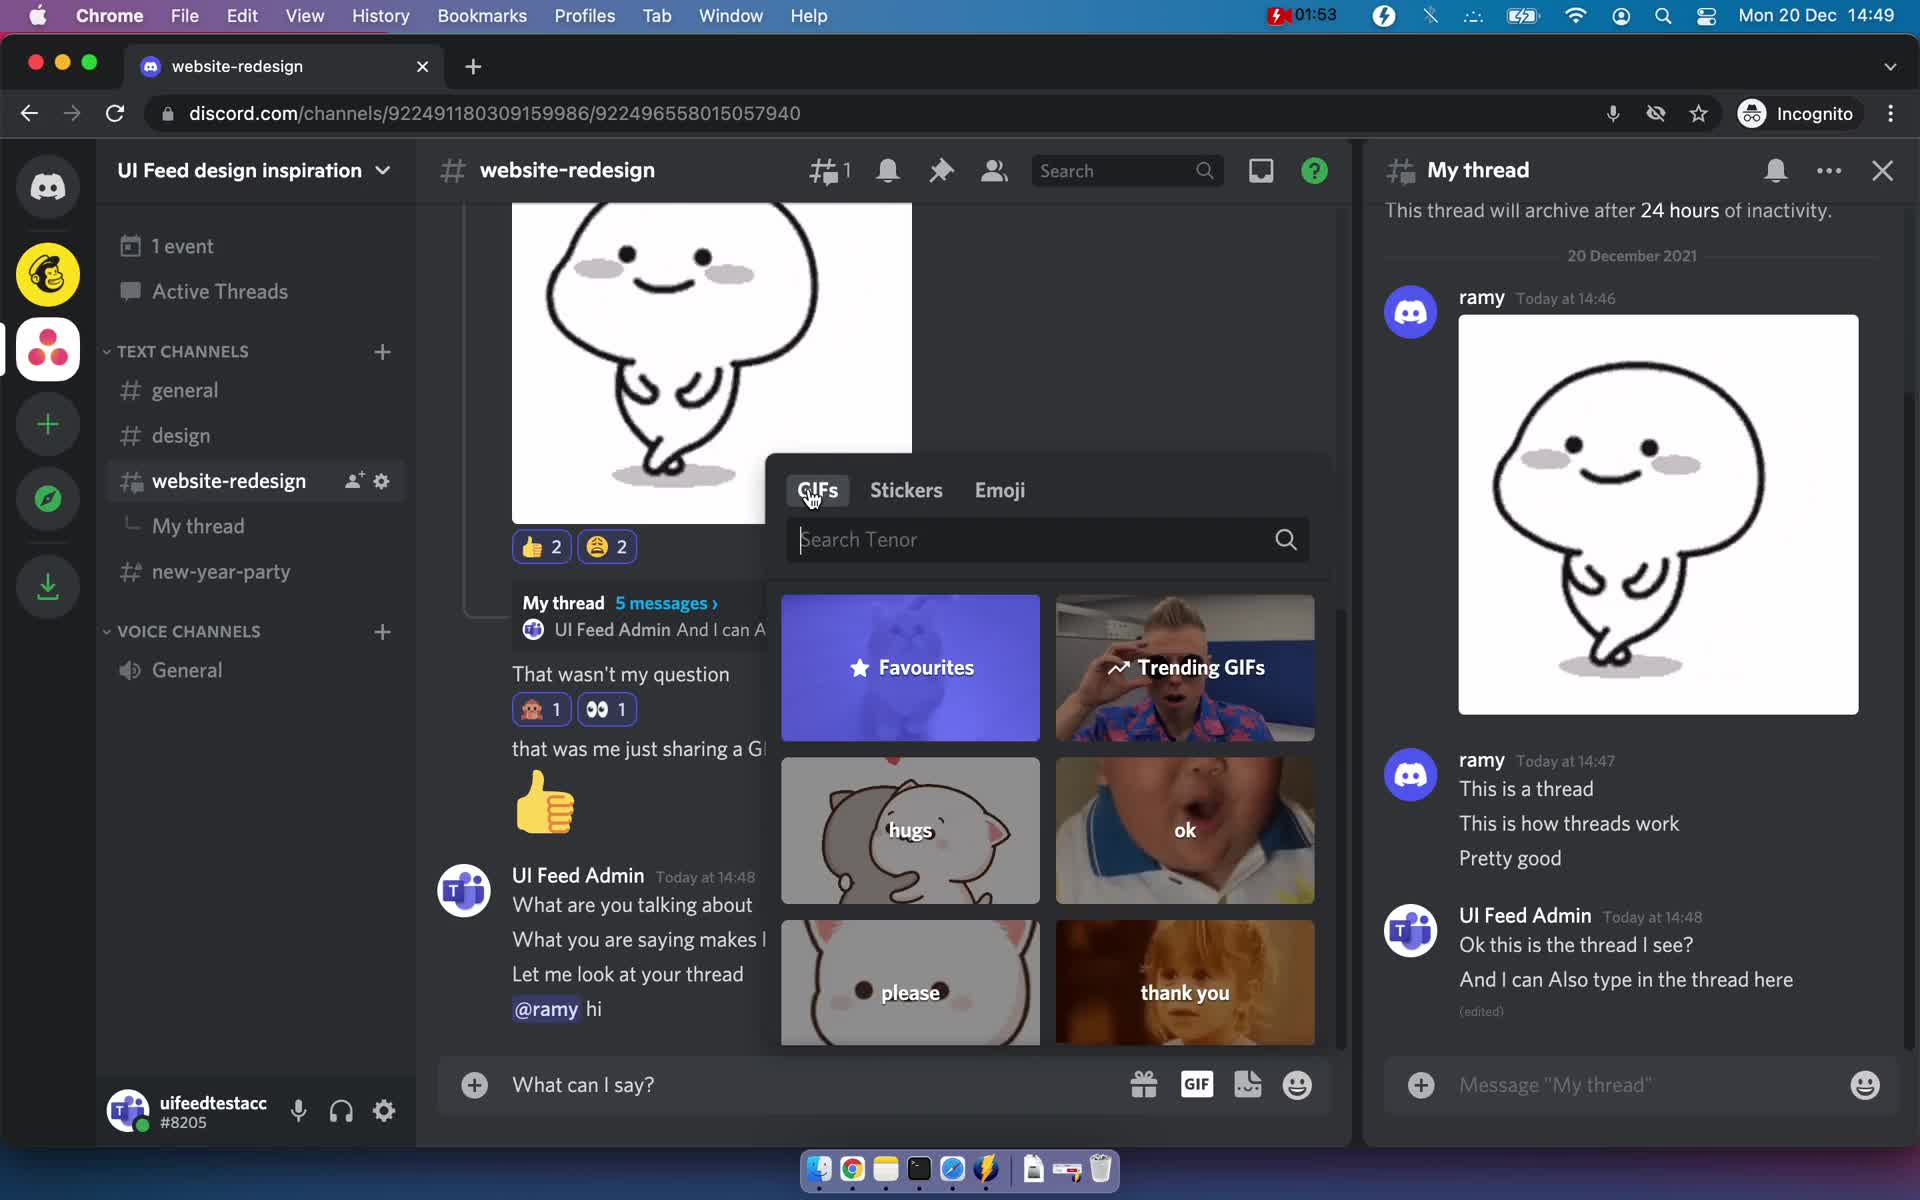Open Explore Public Servers compass icon
The height and width of the screenshot is (1200, 1920).
click(47, 499)
